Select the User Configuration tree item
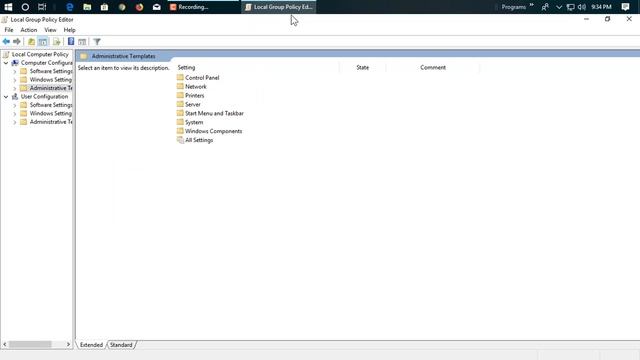 coord(40,97)
